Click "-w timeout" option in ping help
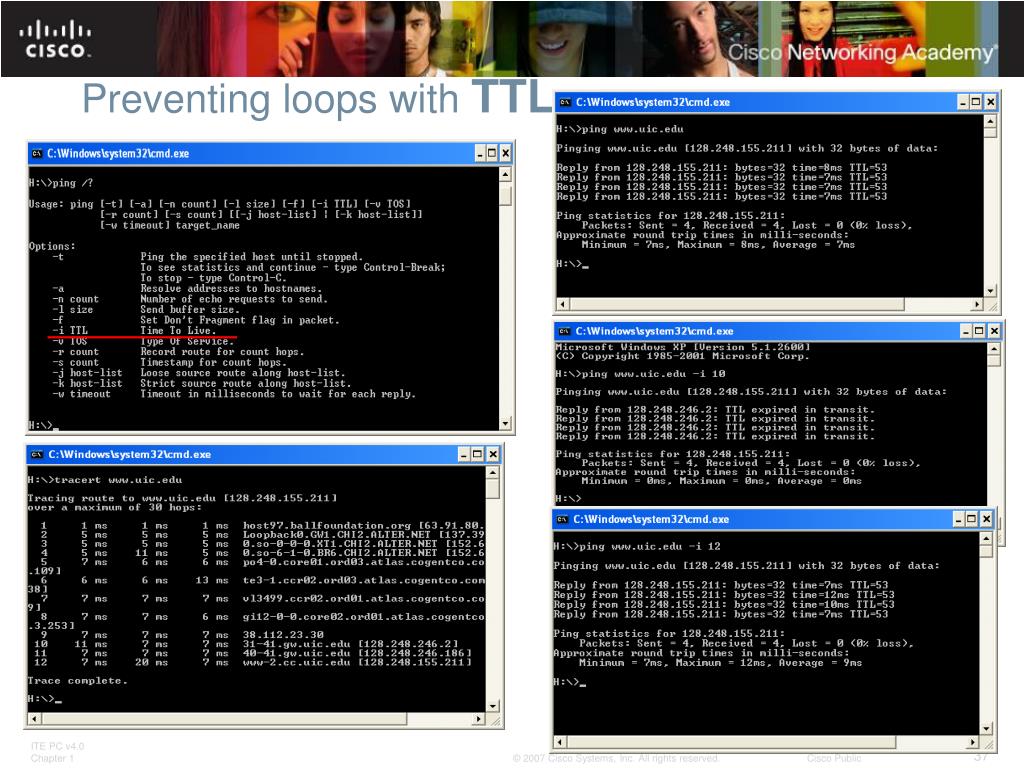This screenshot has height=768, width=1024. pos(82,394)
